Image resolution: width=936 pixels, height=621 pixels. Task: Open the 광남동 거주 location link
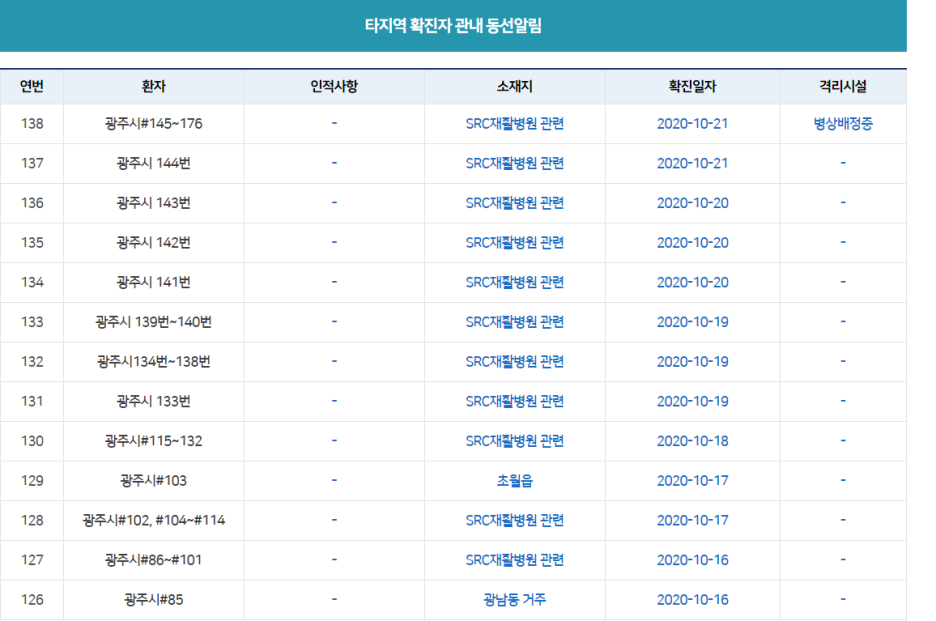click(515, 600)
